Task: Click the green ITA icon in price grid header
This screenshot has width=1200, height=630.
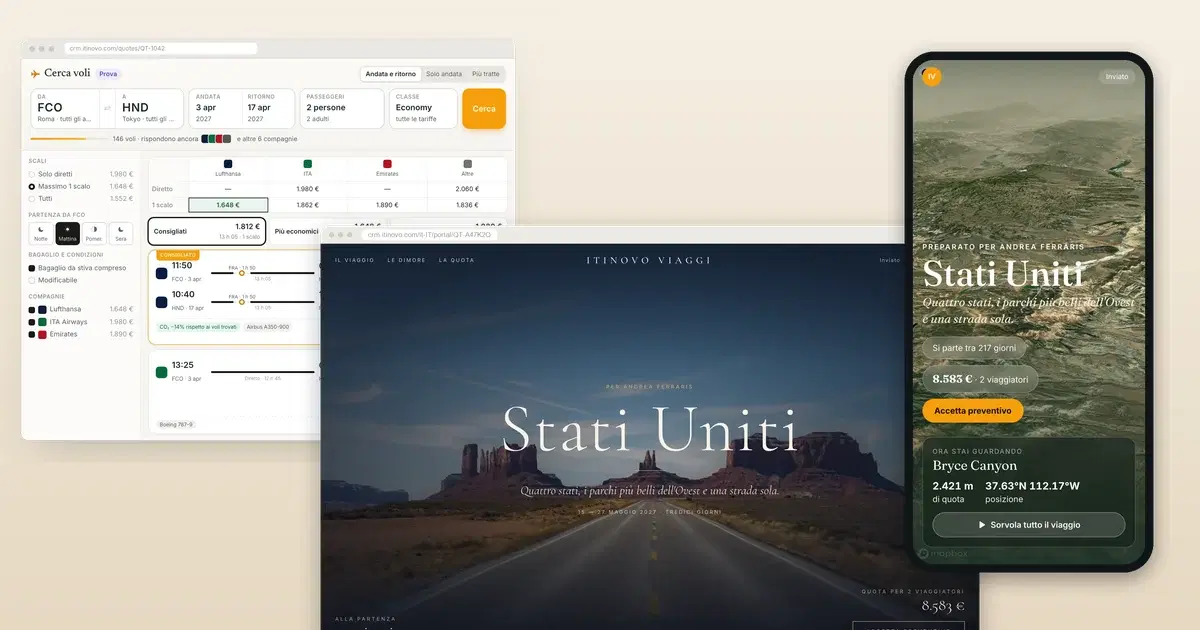Action: [x=308, y=164]
